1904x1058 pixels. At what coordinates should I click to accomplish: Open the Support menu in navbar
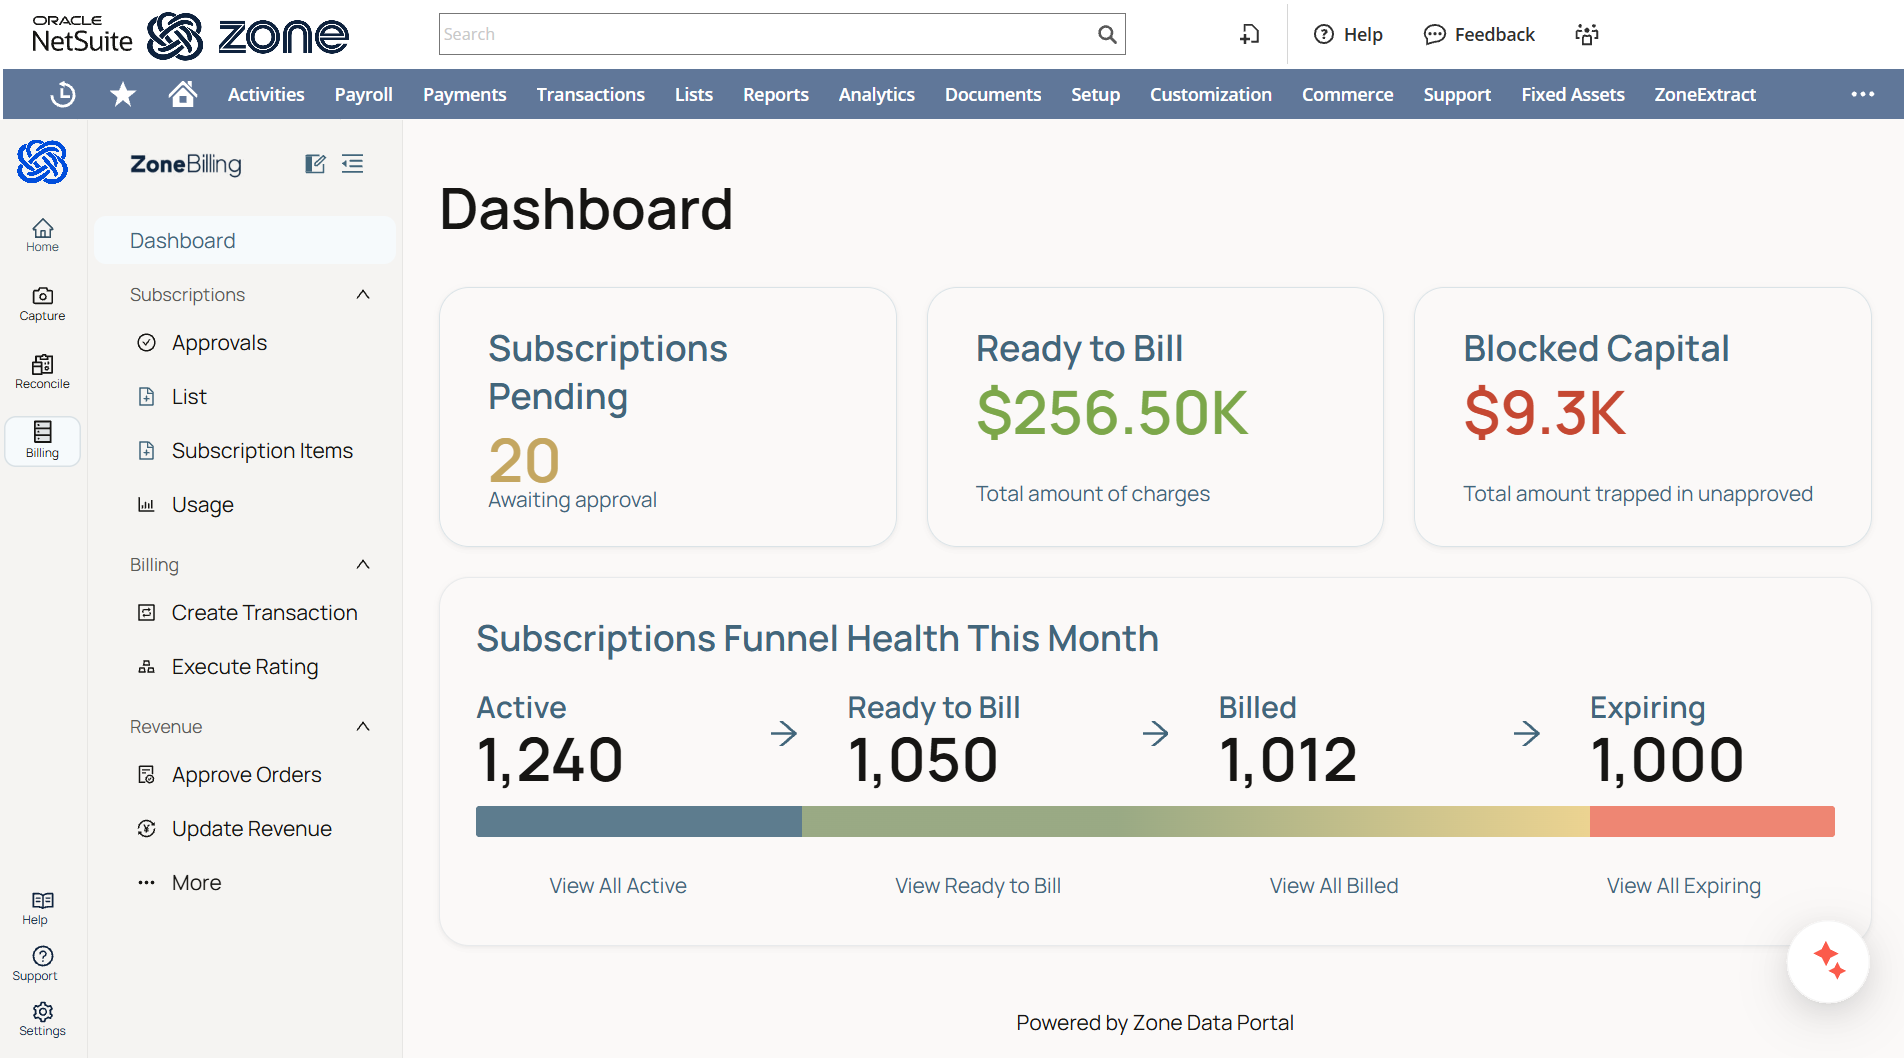point(1457,94)
